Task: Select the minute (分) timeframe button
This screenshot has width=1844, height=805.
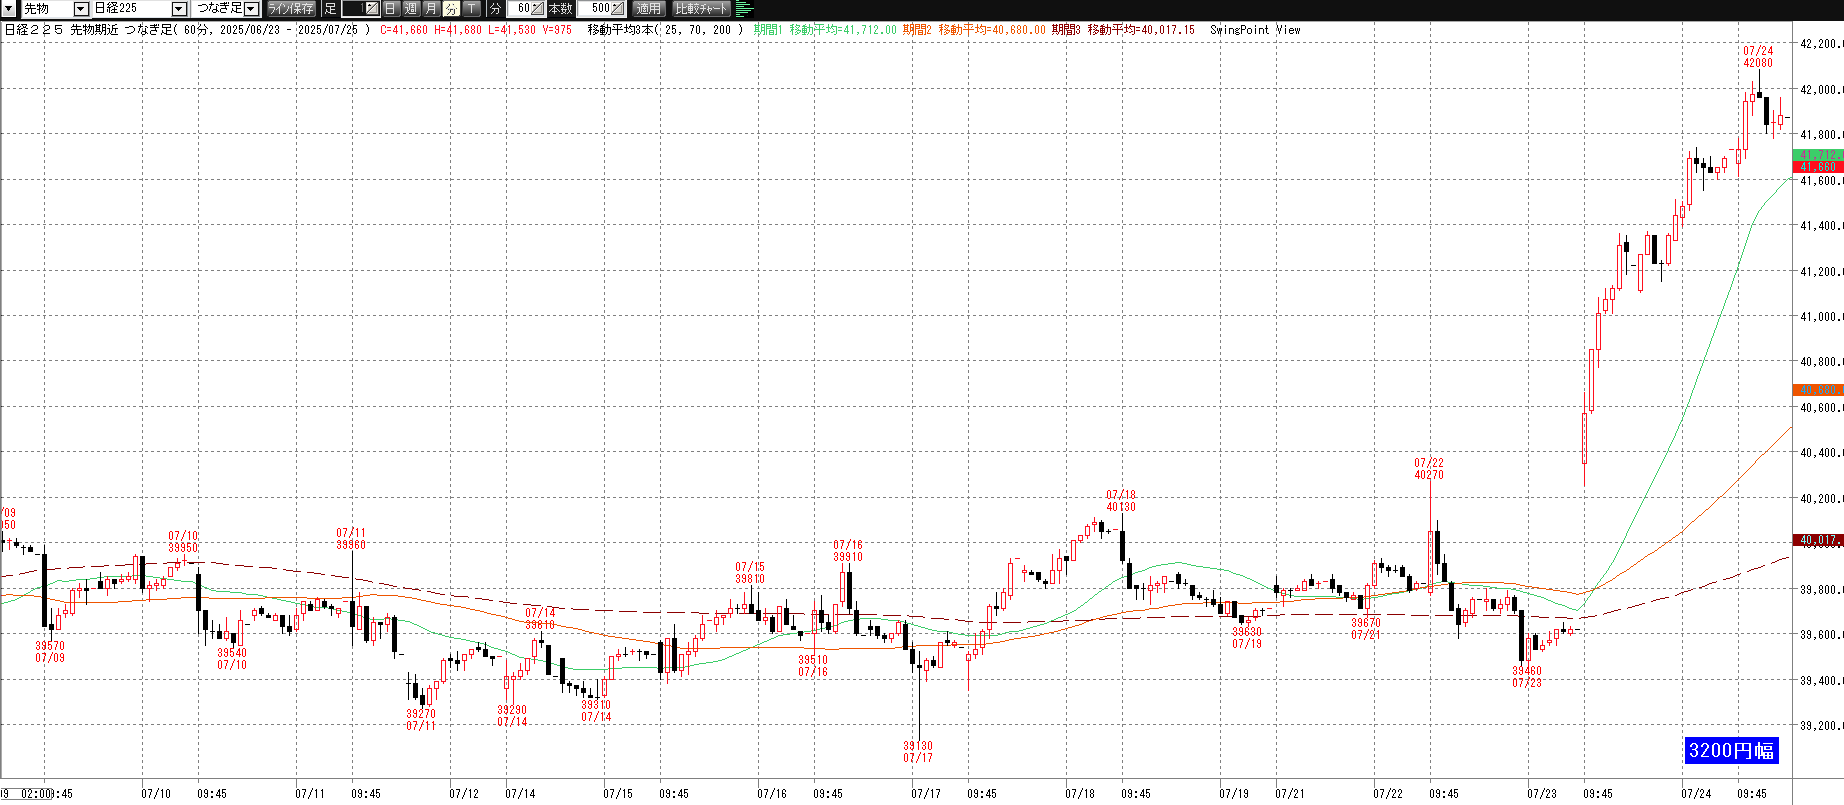Action: [x=451, y=9]
